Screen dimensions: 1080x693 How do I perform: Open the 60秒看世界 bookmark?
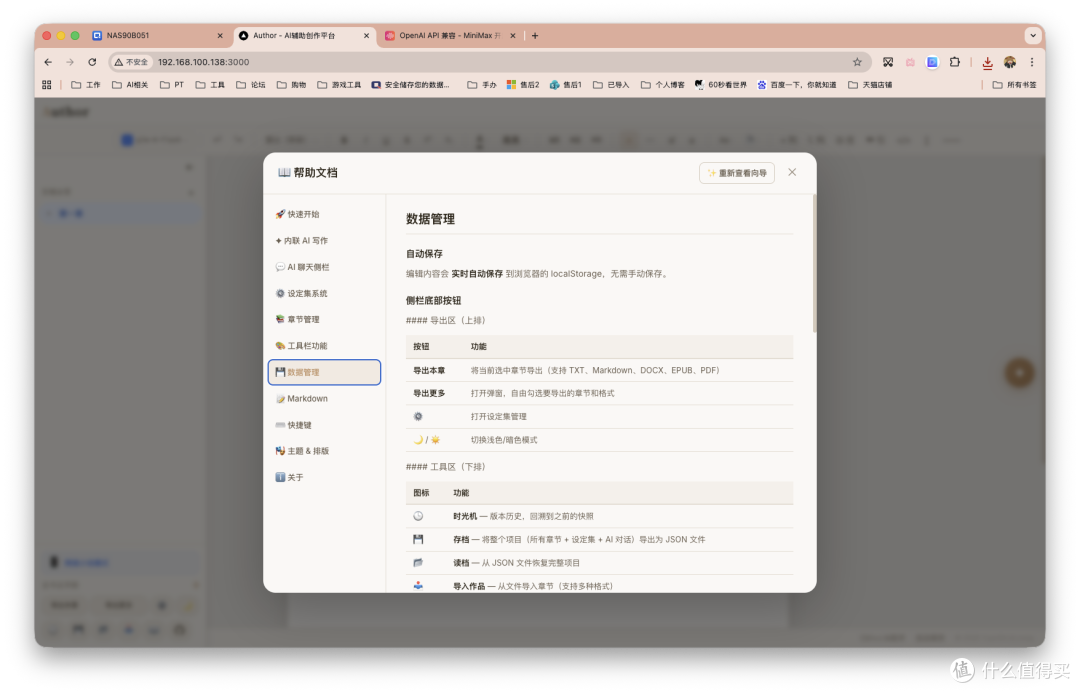[x=720, y=85]
